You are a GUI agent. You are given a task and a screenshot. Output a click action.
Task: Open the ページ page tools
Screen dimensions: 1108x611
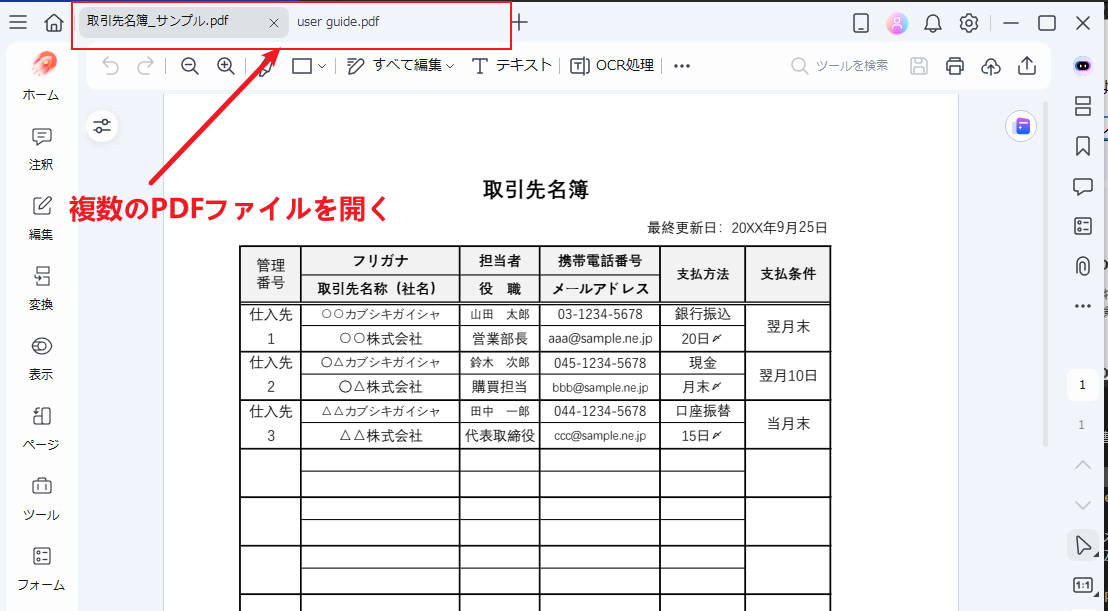[41, 430]
